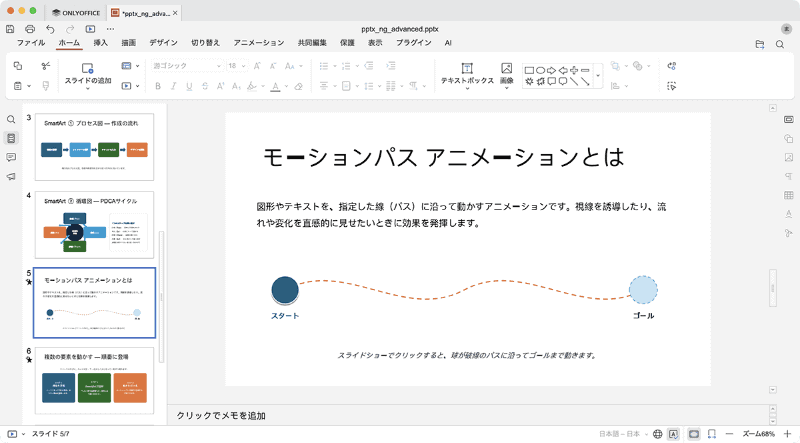
Task: Zoom out using the minus button
Action: click(729, 434)
